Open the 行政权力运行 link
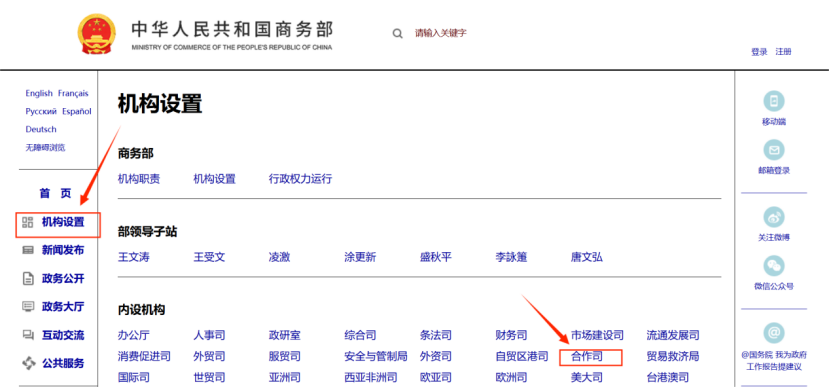This screenshot has width=830, height=388. coord(300,179)
